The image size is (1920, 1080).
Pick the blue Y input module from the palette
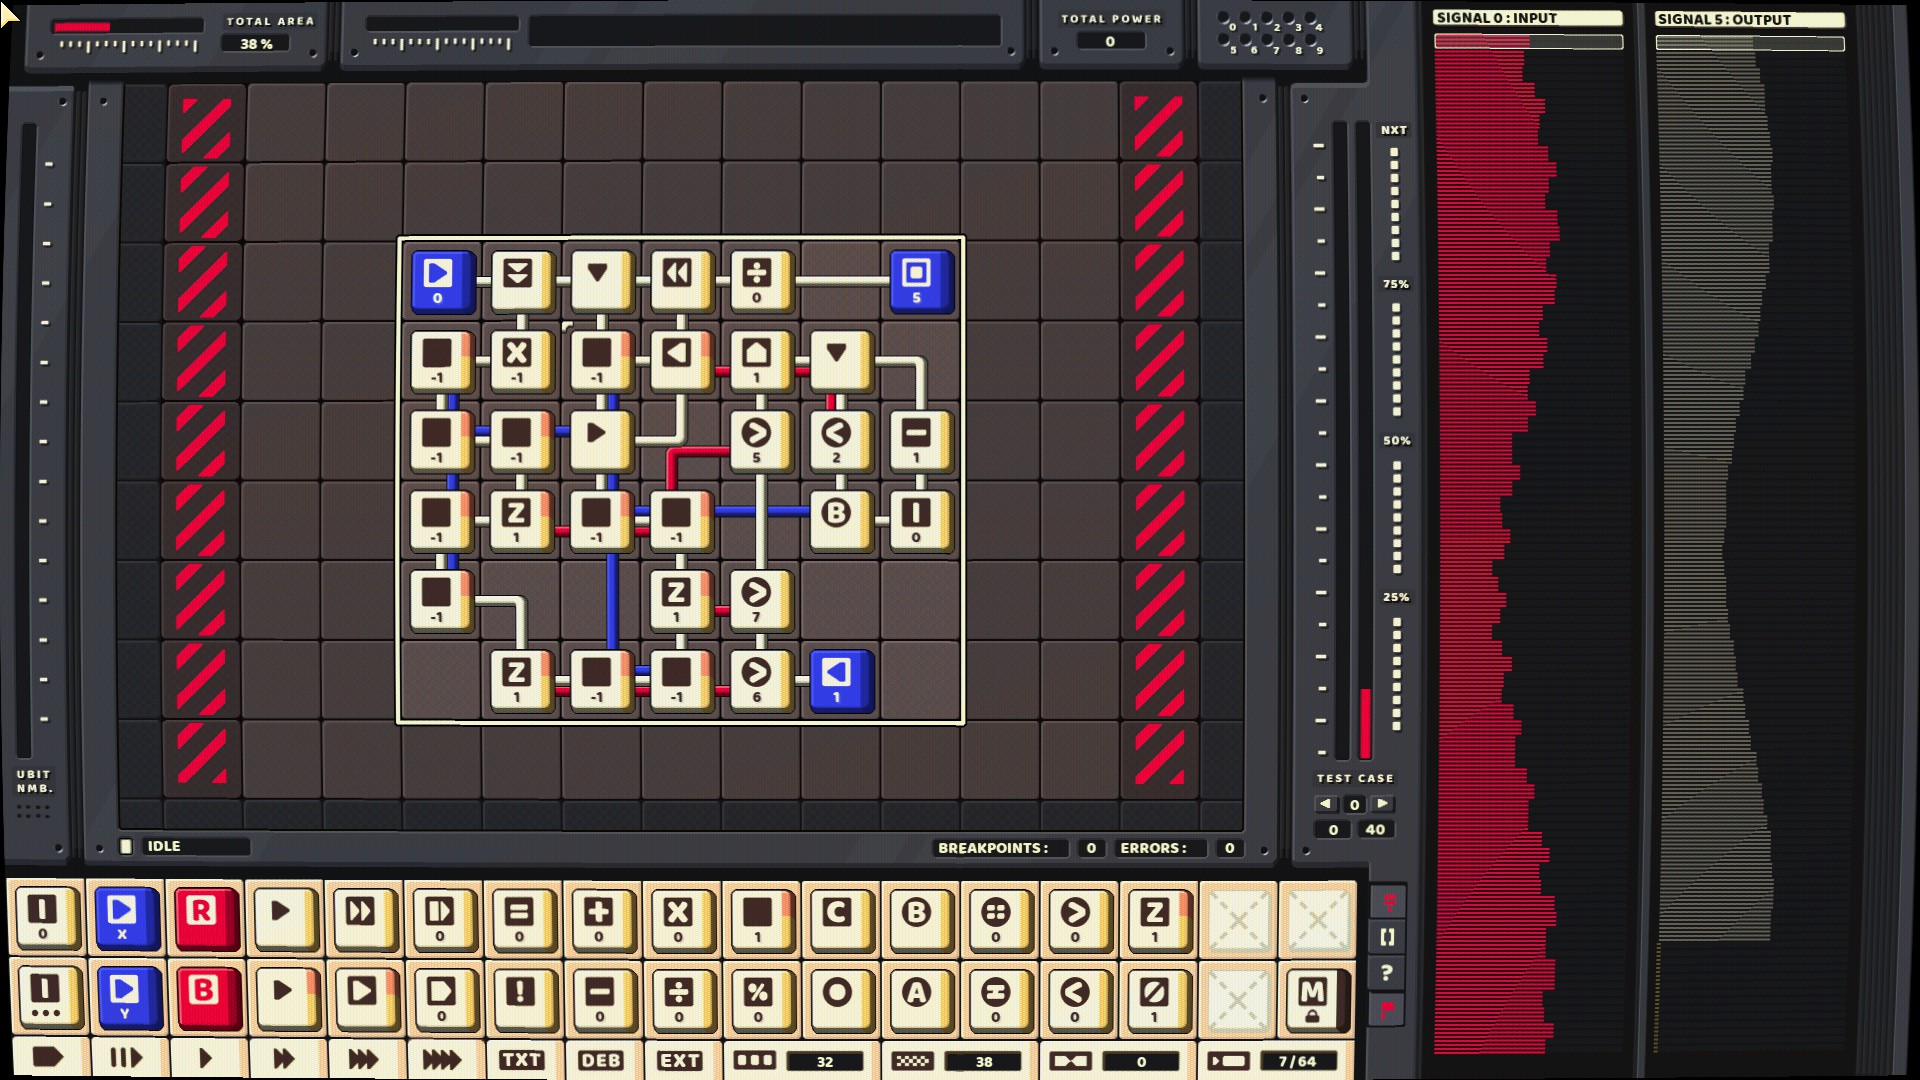pos(126,997)
